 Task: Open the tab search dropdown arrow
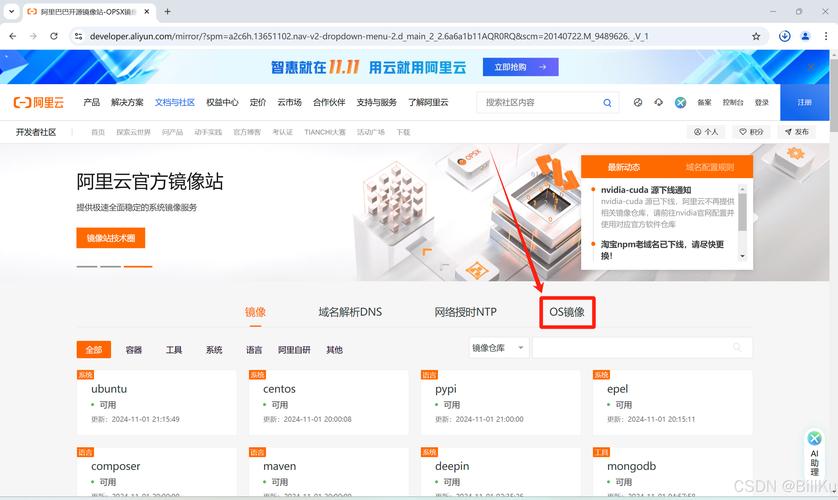11,11
